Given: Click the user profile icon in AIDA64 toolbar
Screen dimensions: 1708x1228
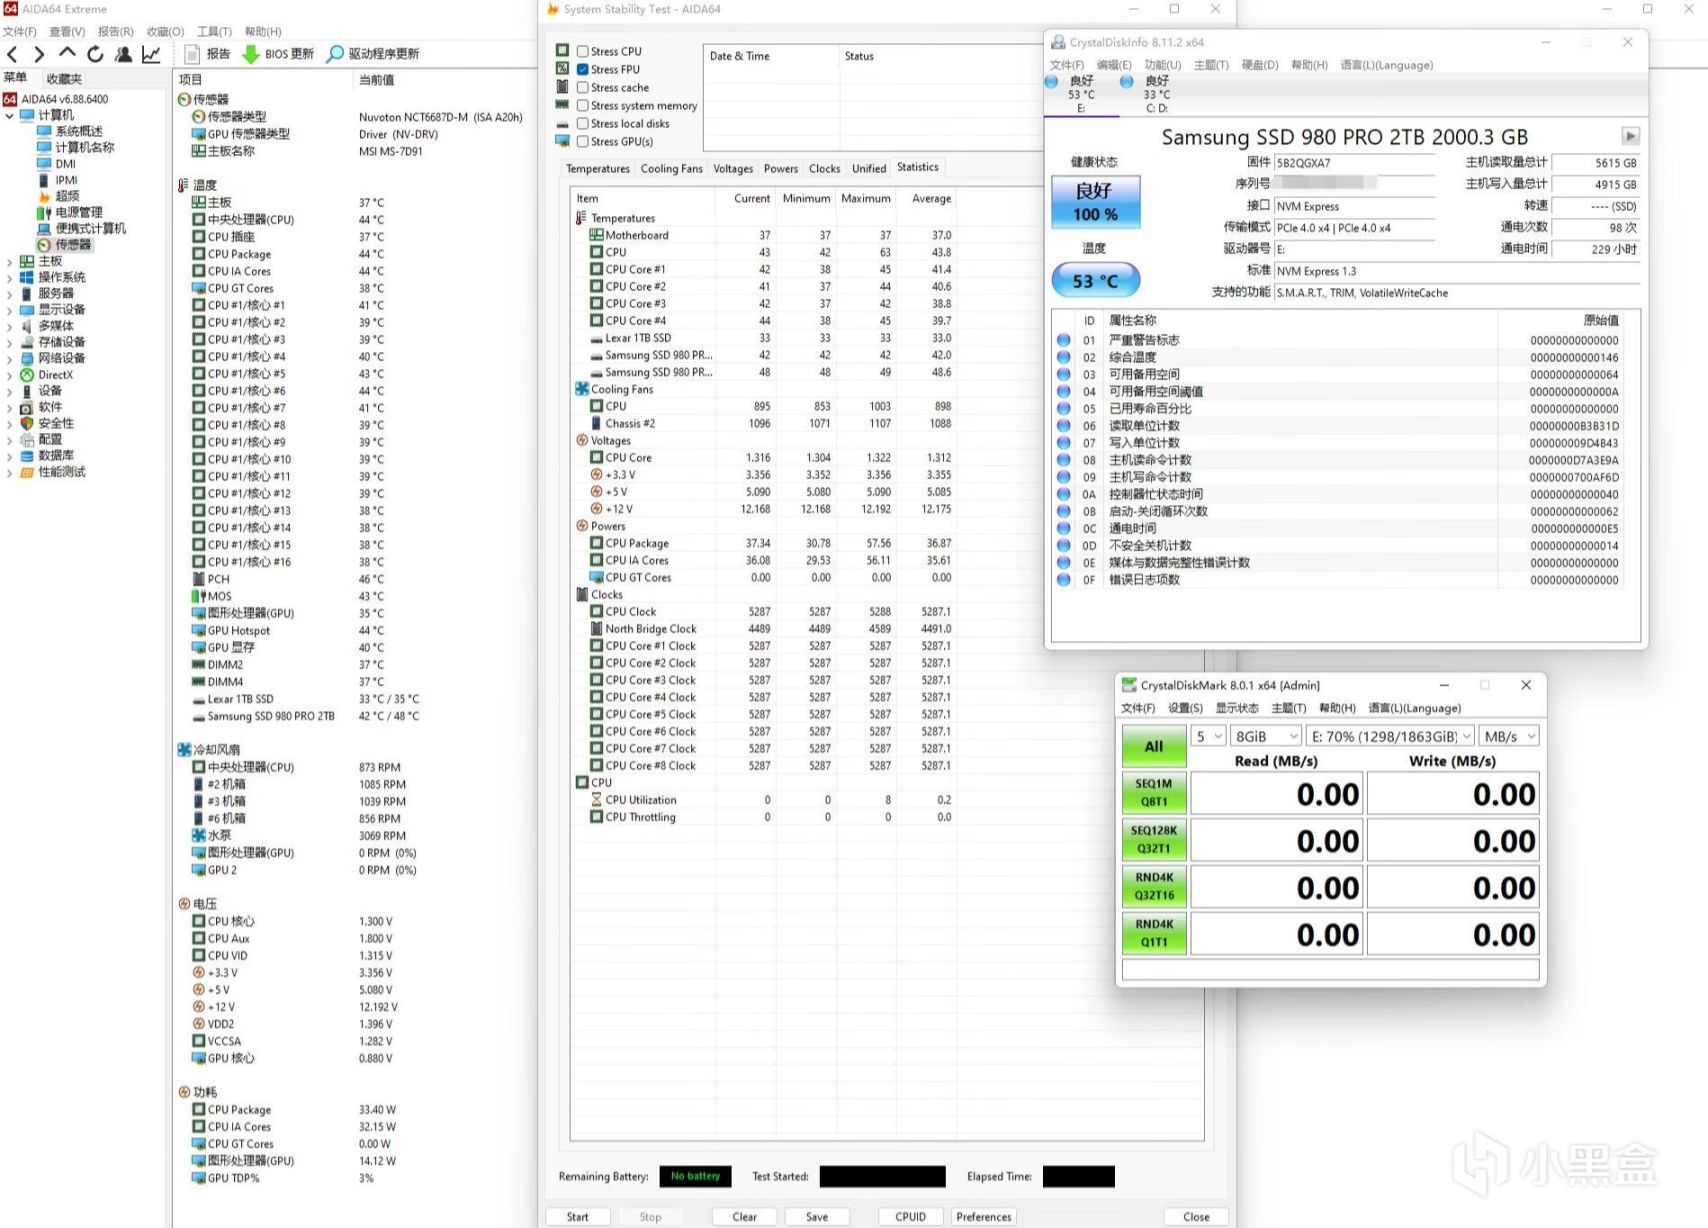Looking at the screenshot, I should [x=123, y=54].
